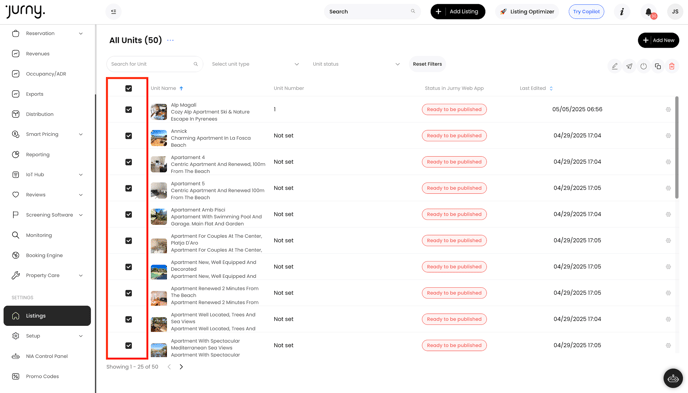Open the notifications bell
This screenshot has height=393, width=688.
[x=649, y=12]
